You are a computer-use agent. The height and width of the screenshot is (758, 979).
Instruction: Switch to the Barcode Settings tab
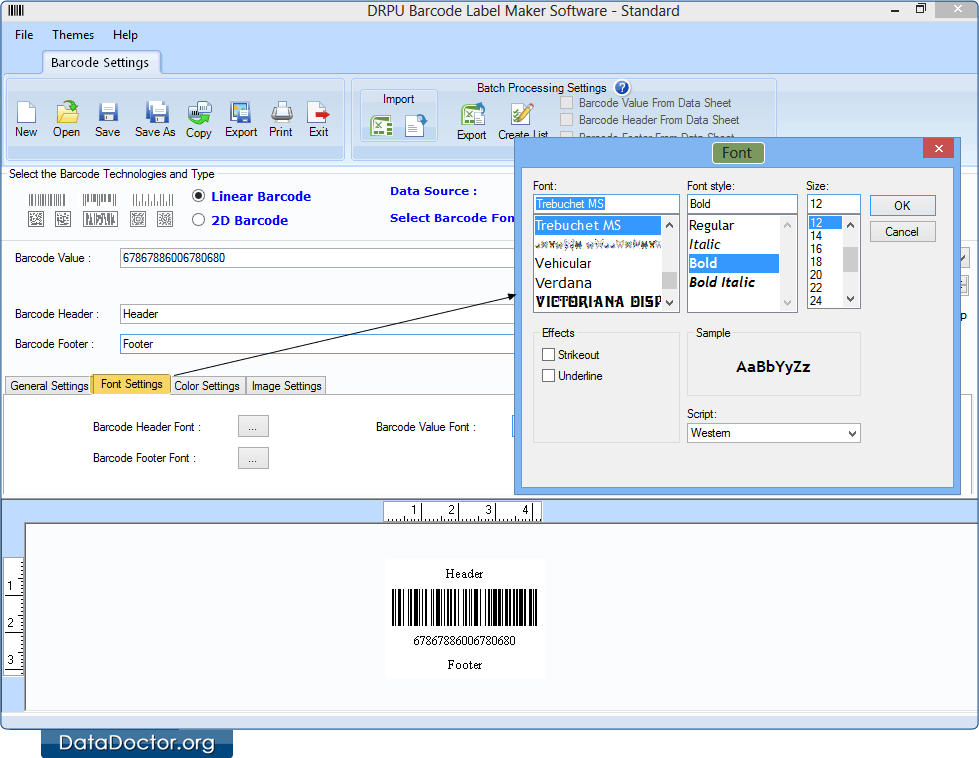(x=100, y=62)
